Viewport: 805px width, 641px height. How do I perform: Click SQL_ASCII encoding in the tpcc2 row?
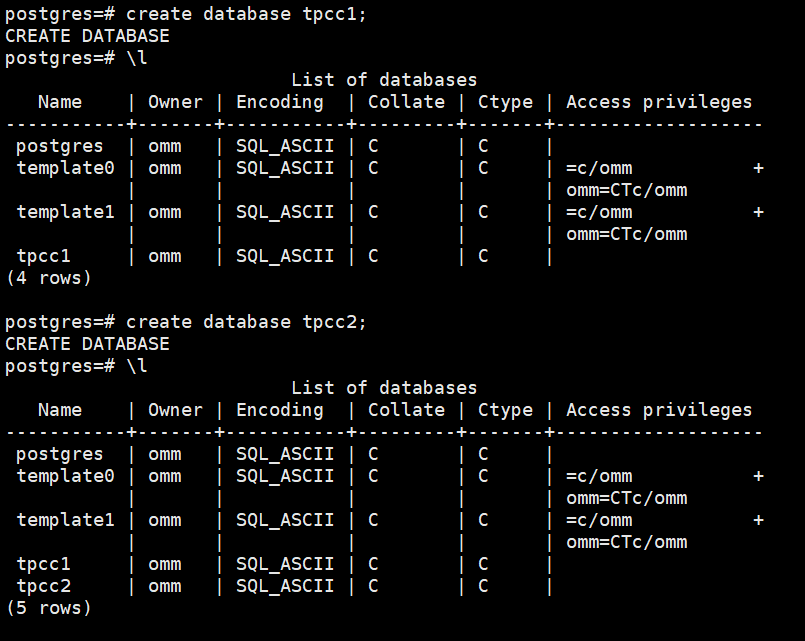285,586
